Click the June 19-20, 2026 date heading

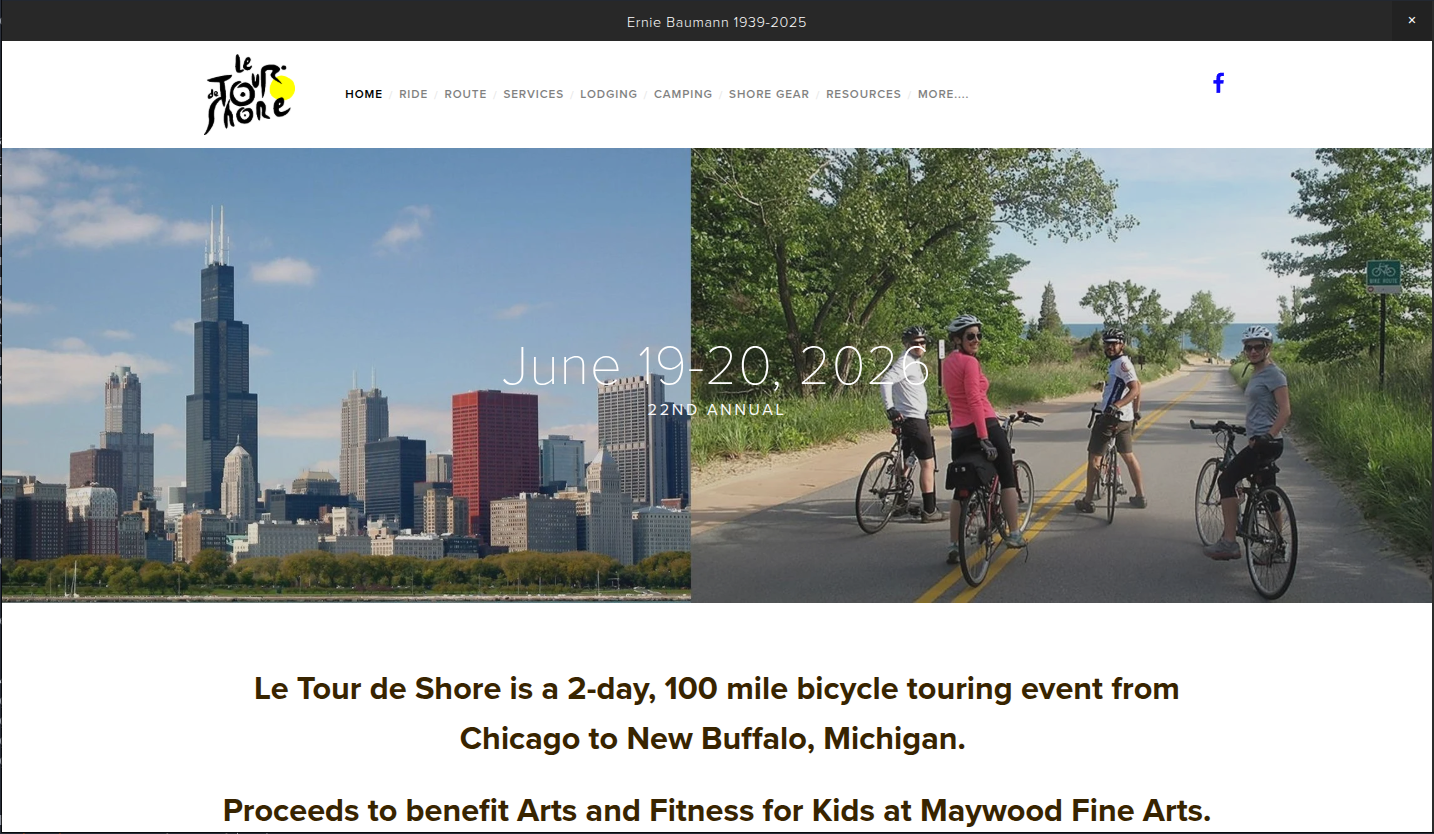pos(716,367)
